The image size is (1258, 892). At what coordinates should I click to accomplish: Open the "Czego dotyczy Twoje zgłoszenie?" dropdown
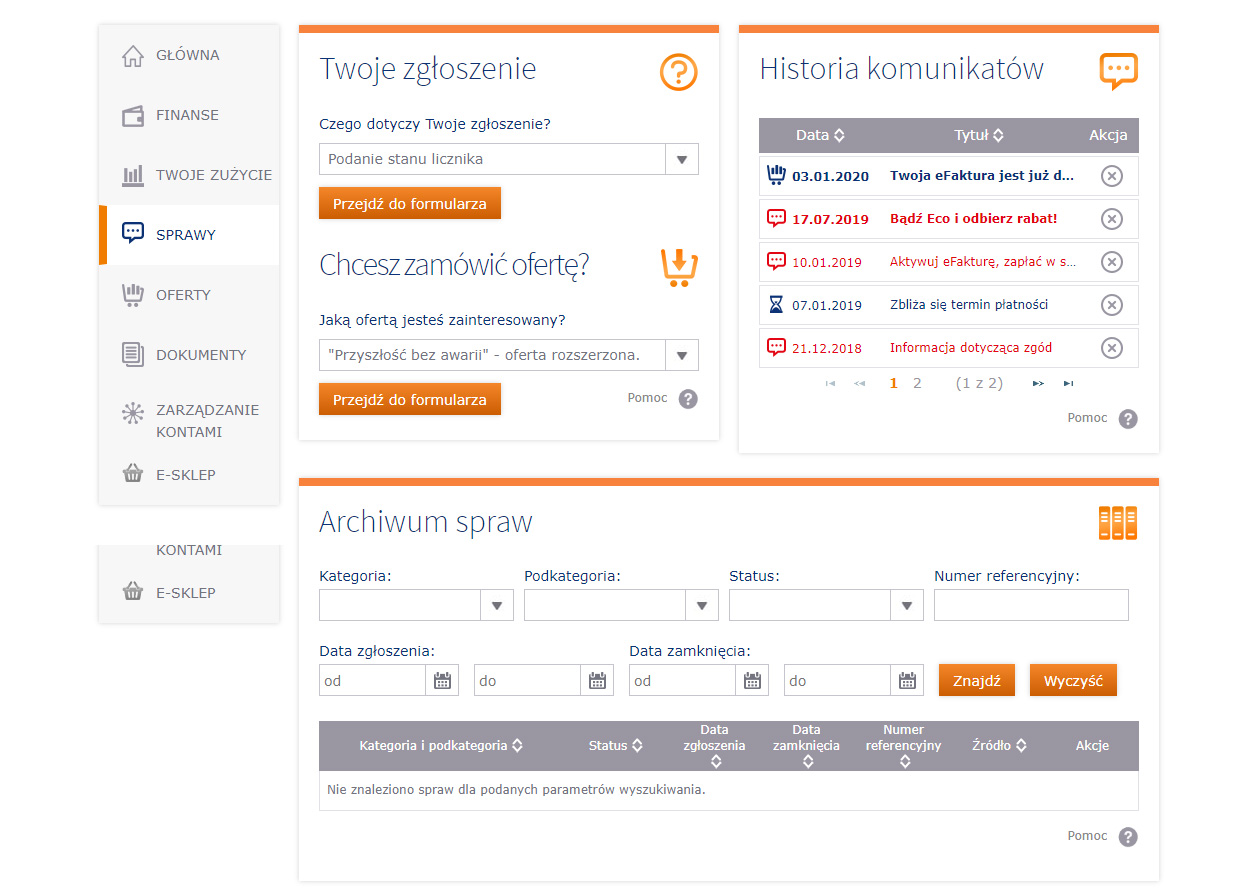point(681,158)
